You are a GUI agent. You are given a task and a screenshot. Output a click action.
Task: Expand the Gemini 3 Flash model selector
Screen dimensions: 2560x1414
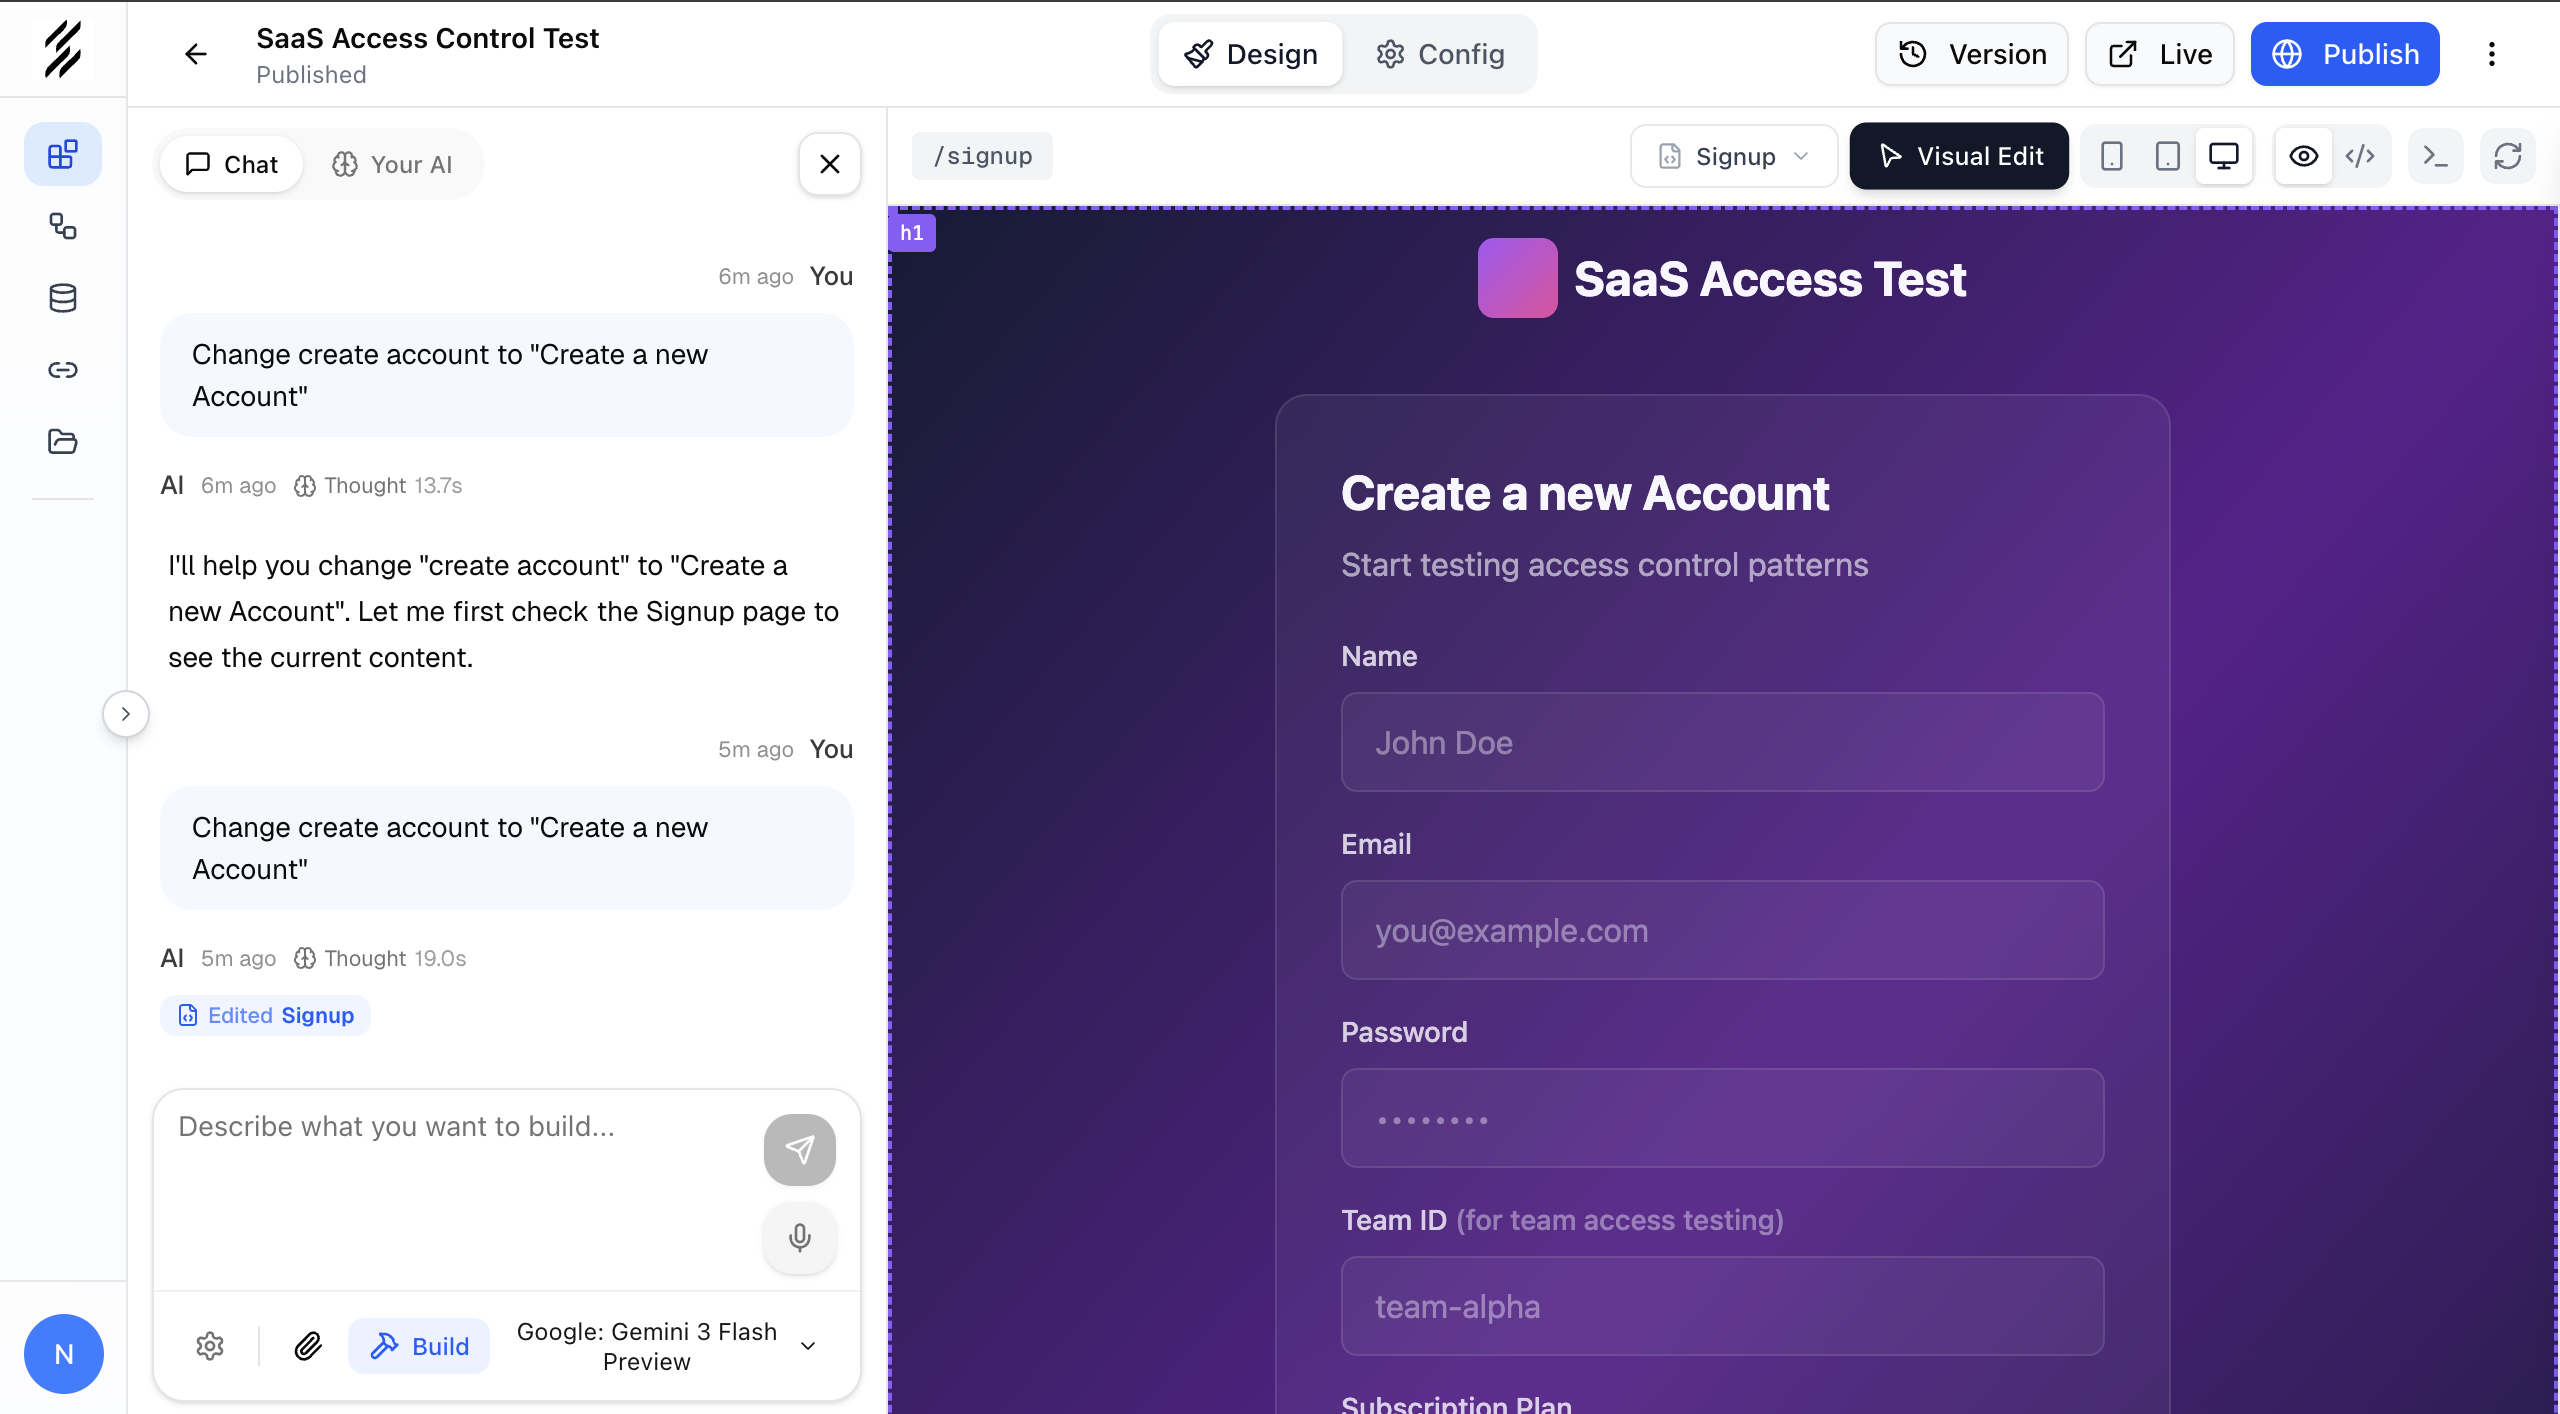(x=806, y=1346)
